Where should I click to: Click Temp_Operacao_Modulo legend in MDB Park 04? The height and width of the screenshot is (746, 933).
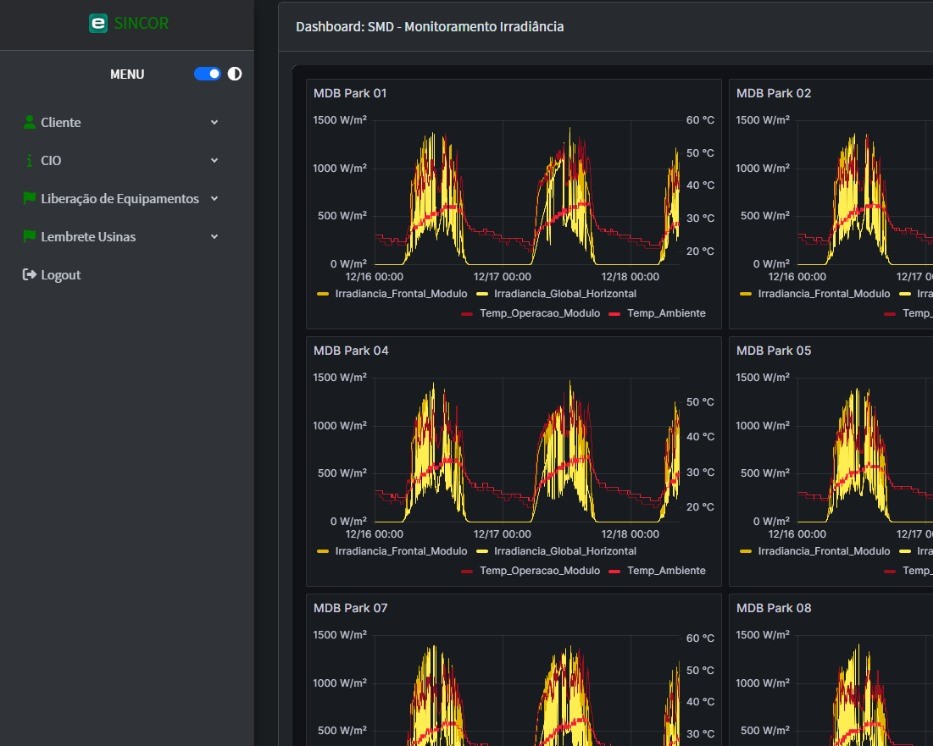(x=539, y=571)
